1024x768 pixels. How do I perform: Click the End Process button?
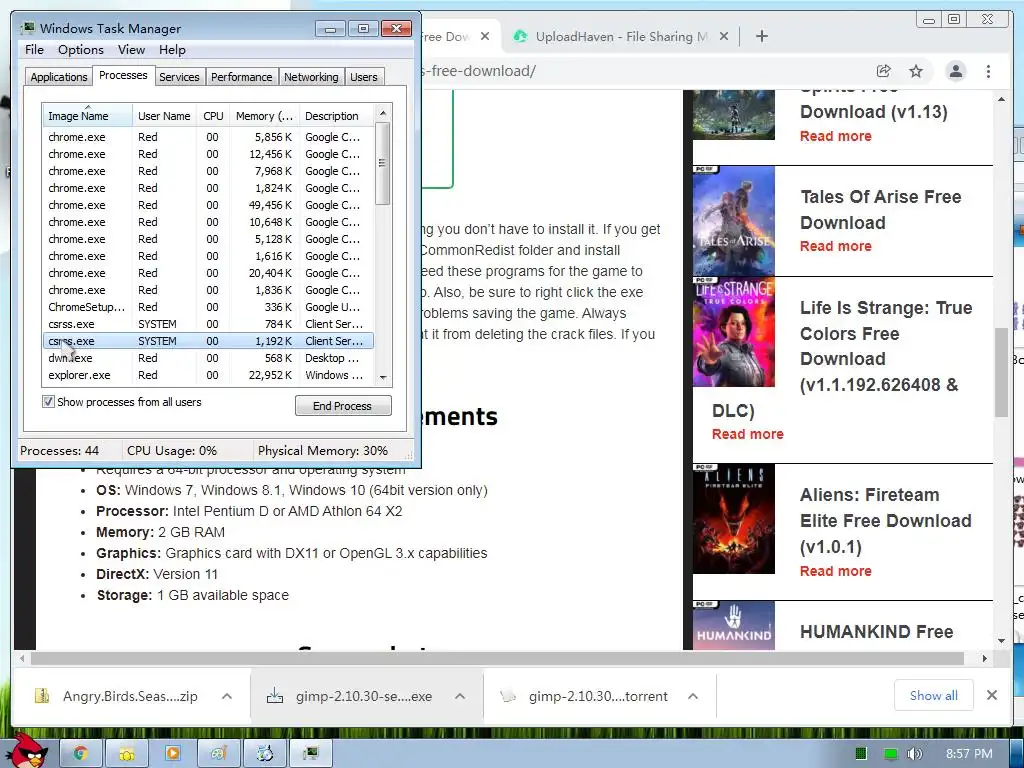(x=343, y=406)
